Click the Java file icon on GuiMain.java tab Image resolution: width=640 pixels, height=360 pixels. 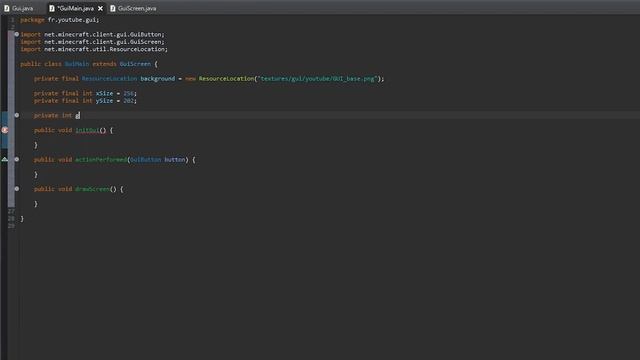52,8
